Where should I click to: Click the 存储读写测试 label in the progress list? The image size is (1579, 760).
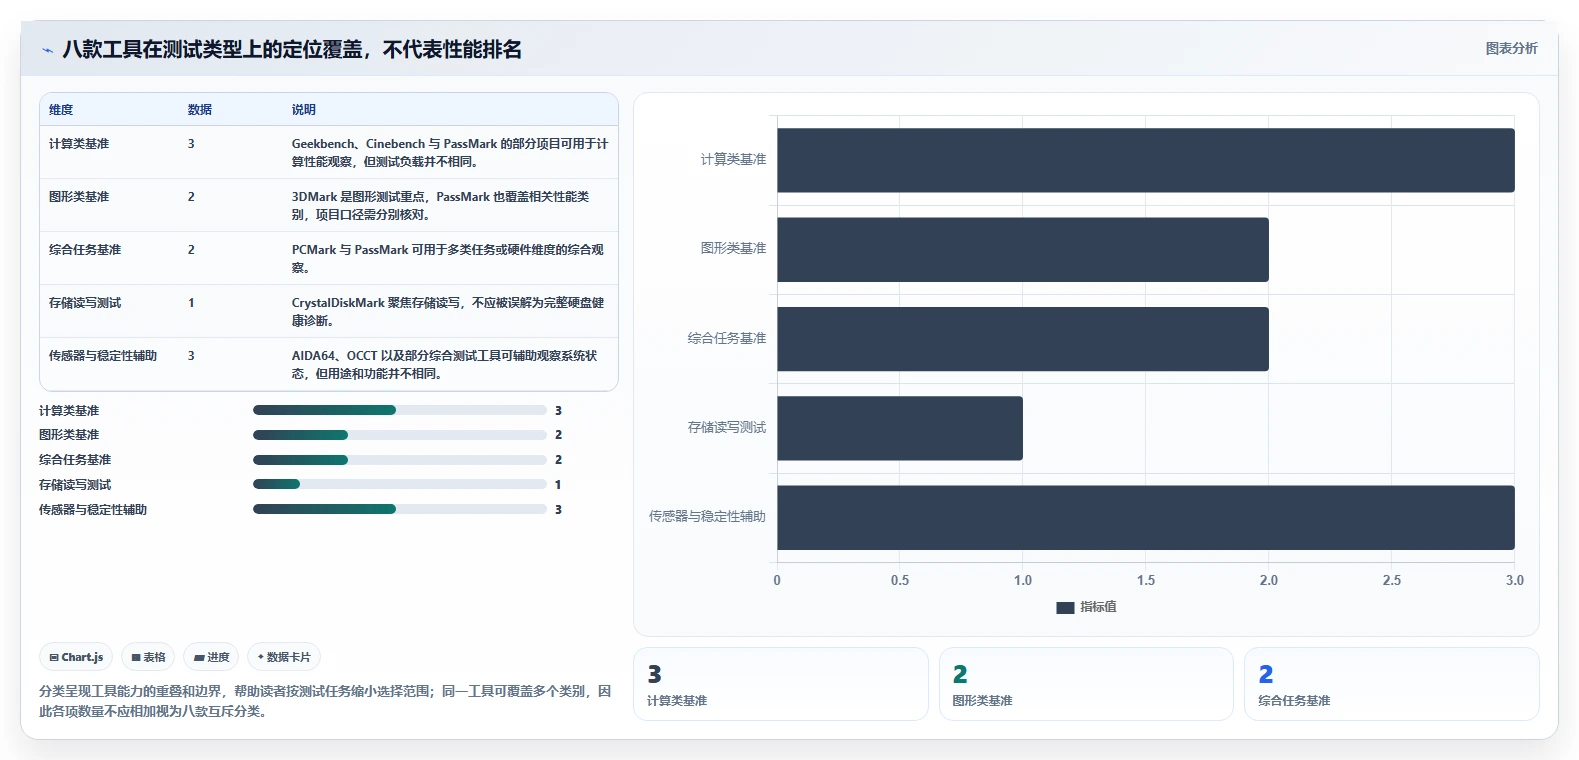tap(75, 485)
